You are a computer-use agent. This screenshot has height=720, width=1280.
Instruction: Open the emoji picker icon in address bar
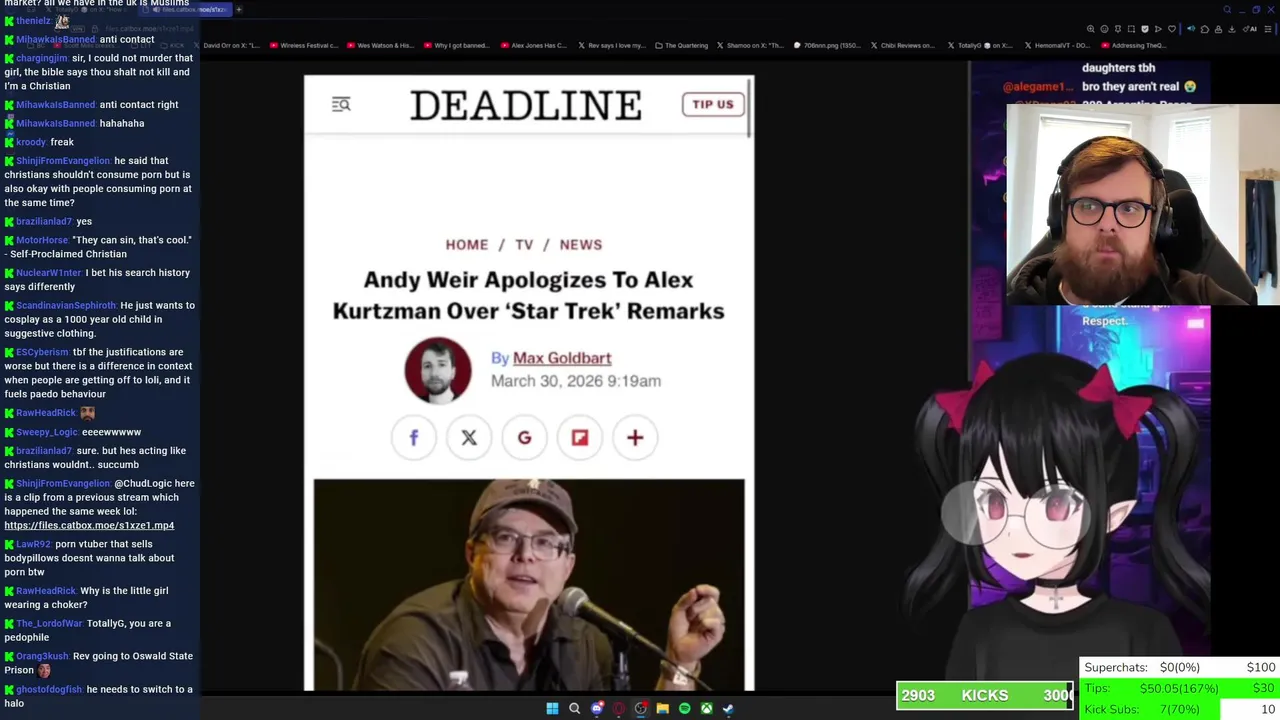point(1104,29)
